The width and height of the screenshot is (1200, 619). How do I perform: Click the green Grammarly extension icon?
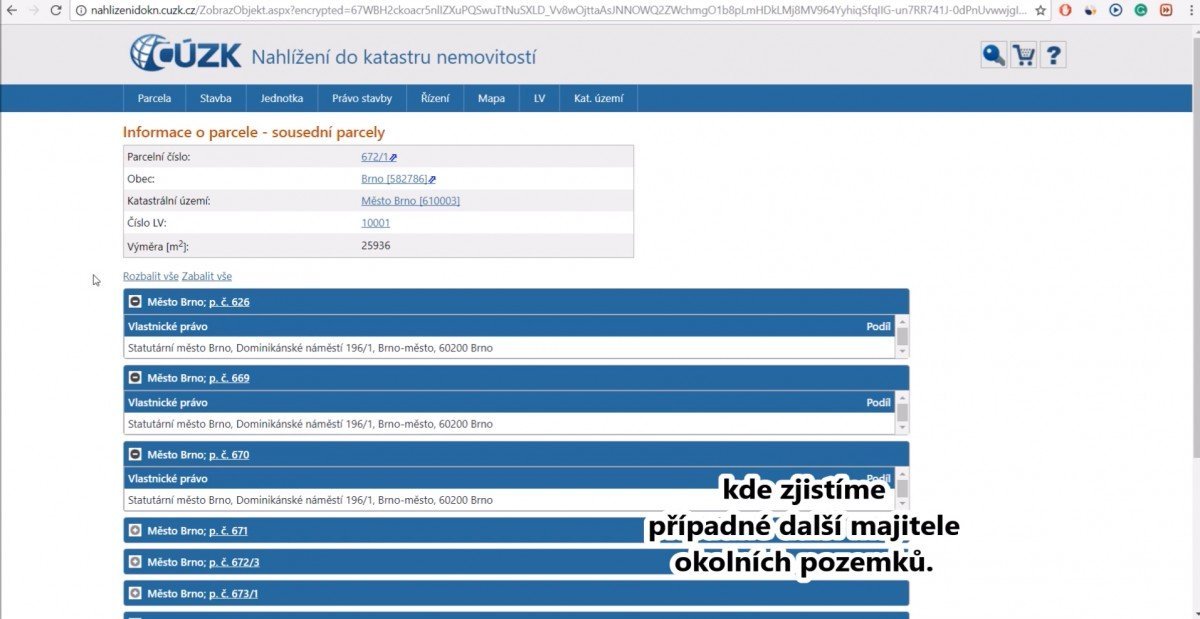(1141, 10)
